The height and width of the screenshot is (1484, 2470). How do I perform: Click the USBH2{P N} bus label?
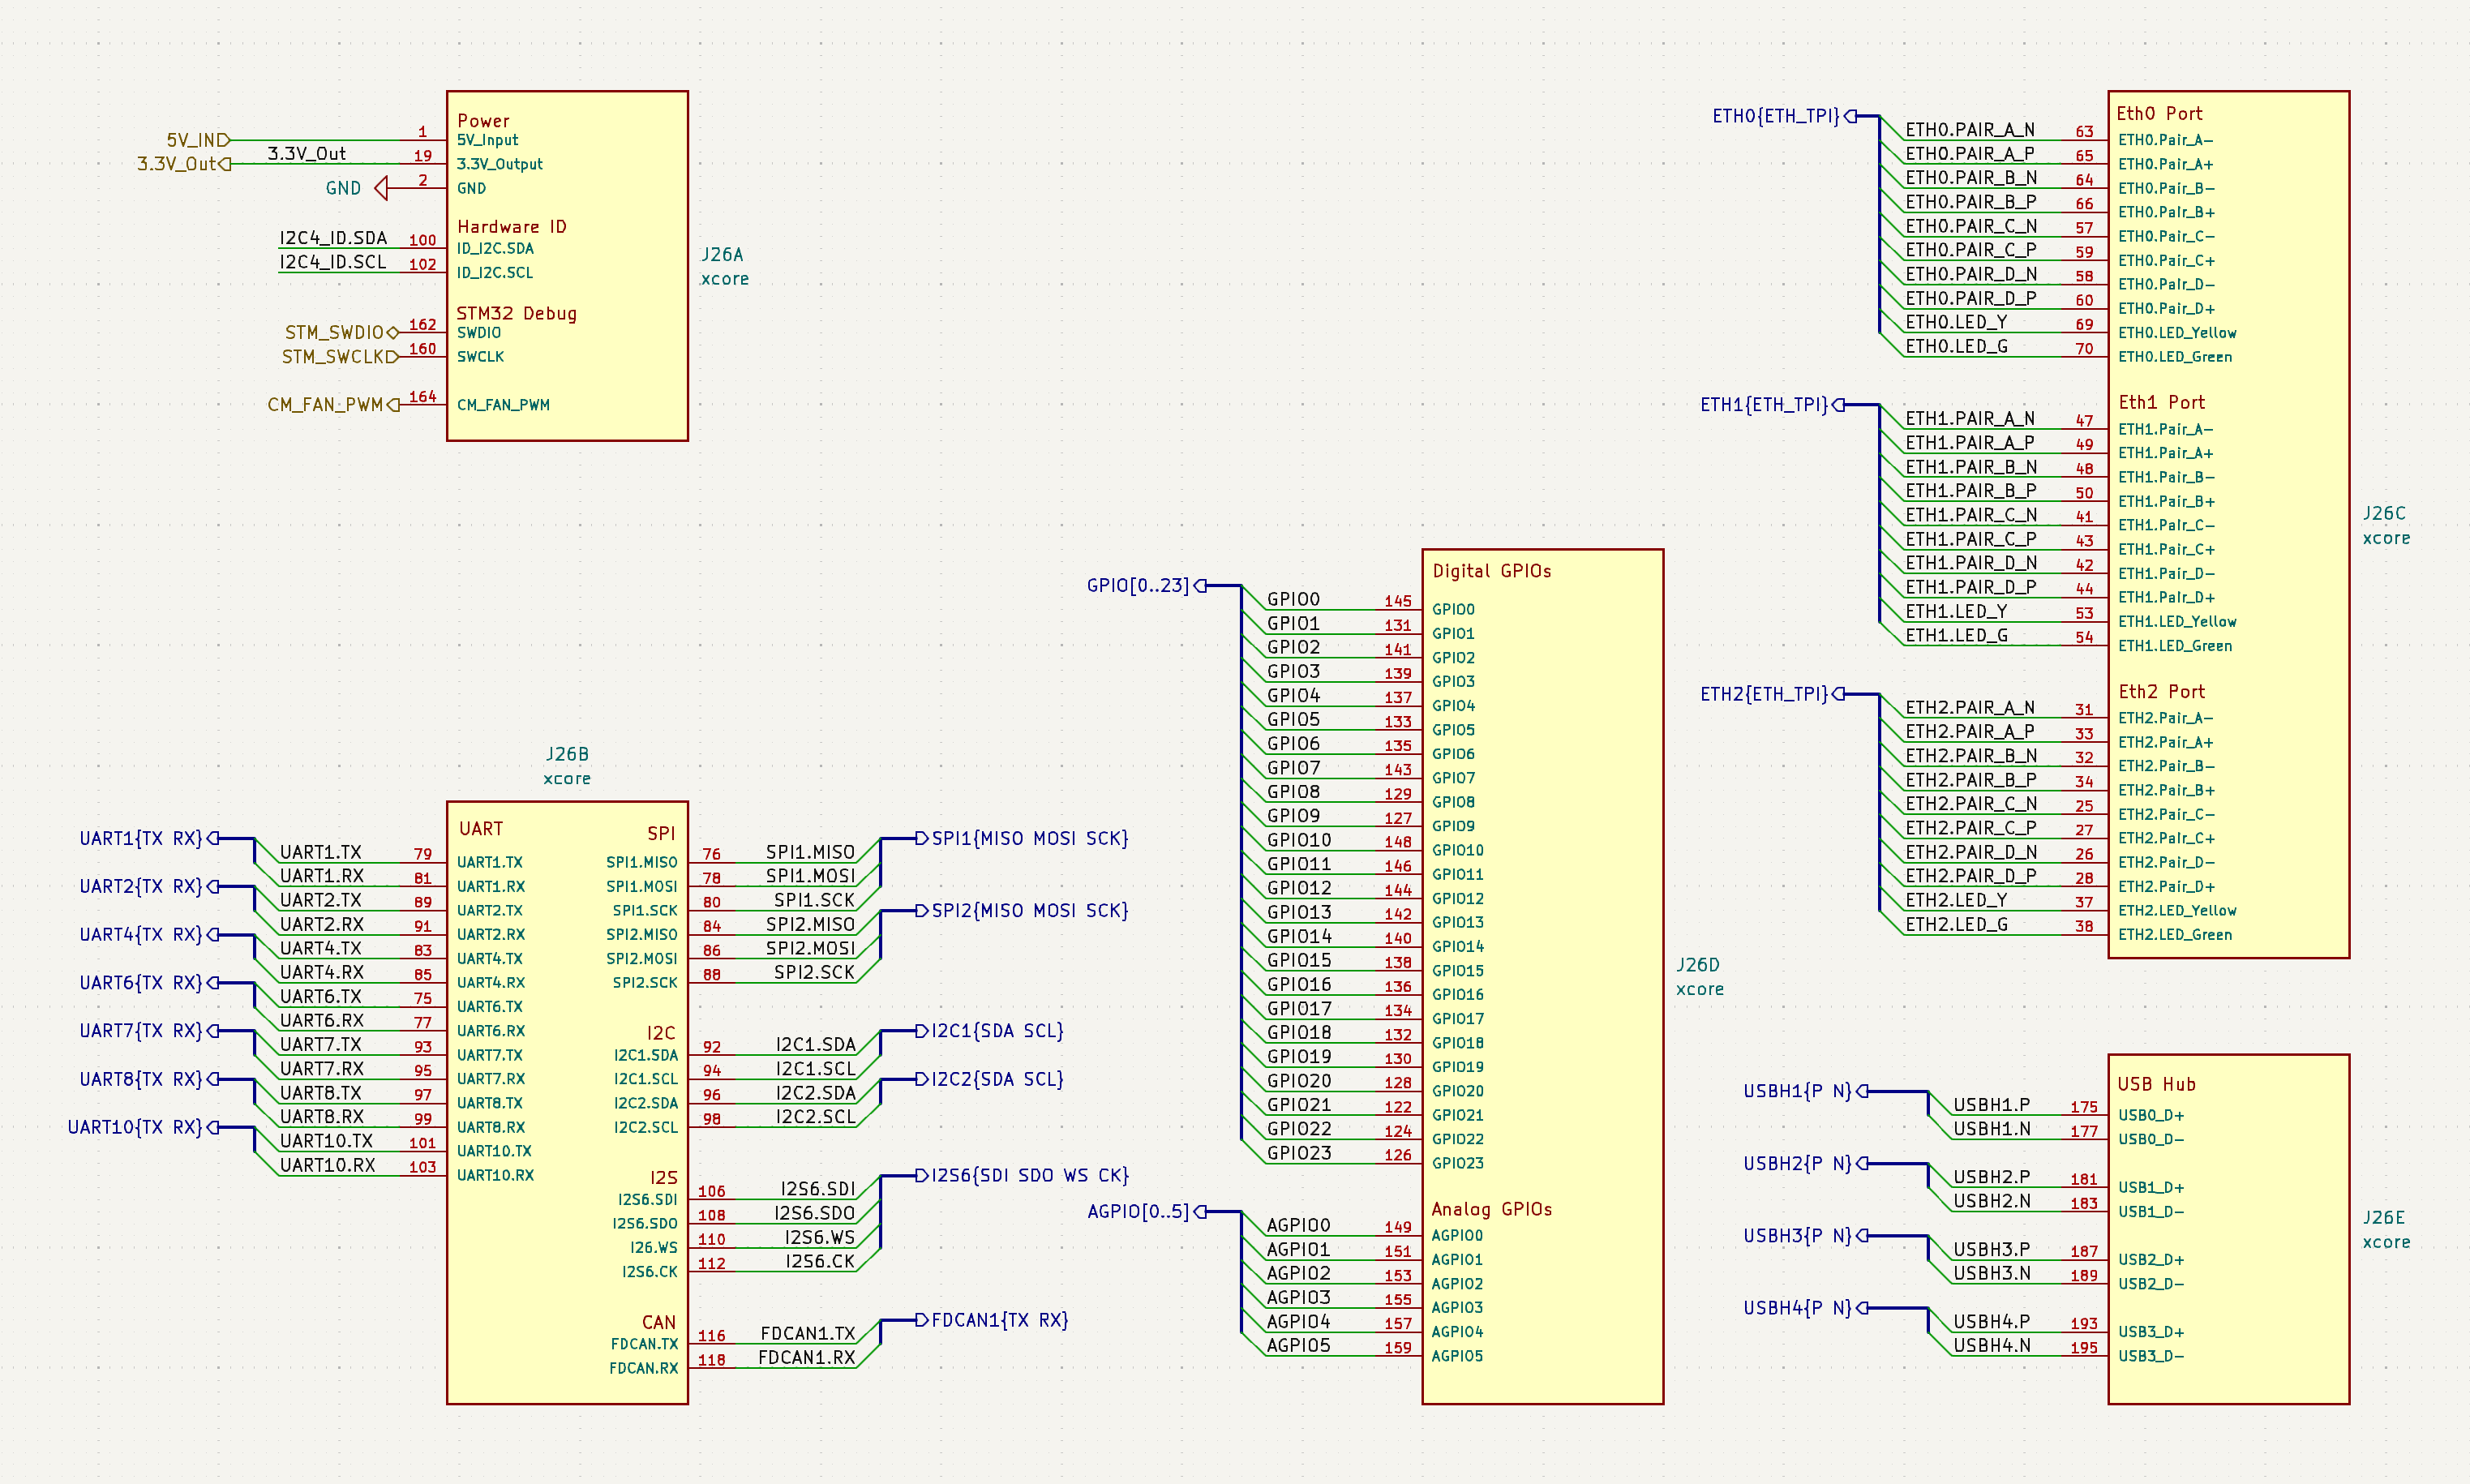click(1806, 1164)
